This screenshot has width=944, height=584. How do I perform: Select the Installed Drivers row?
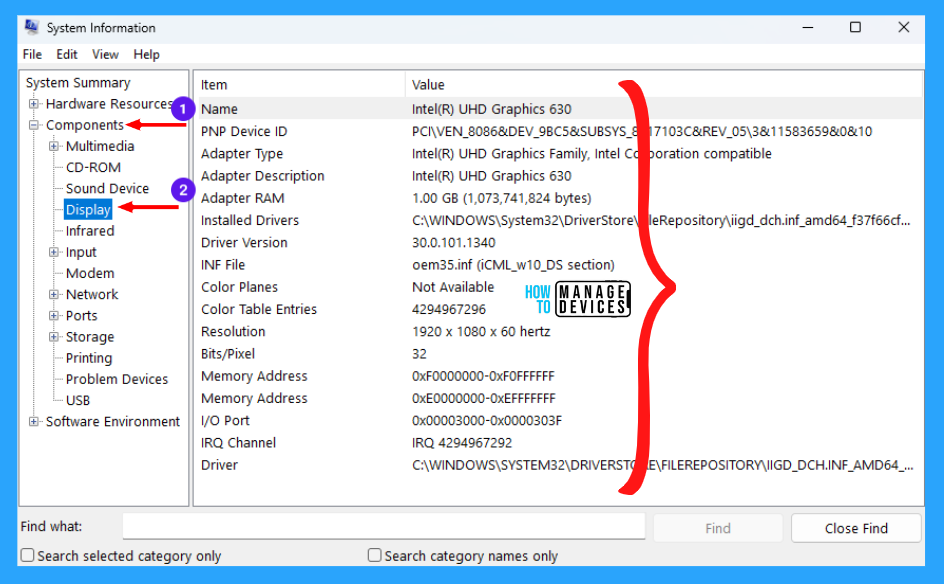coord(560,220)
